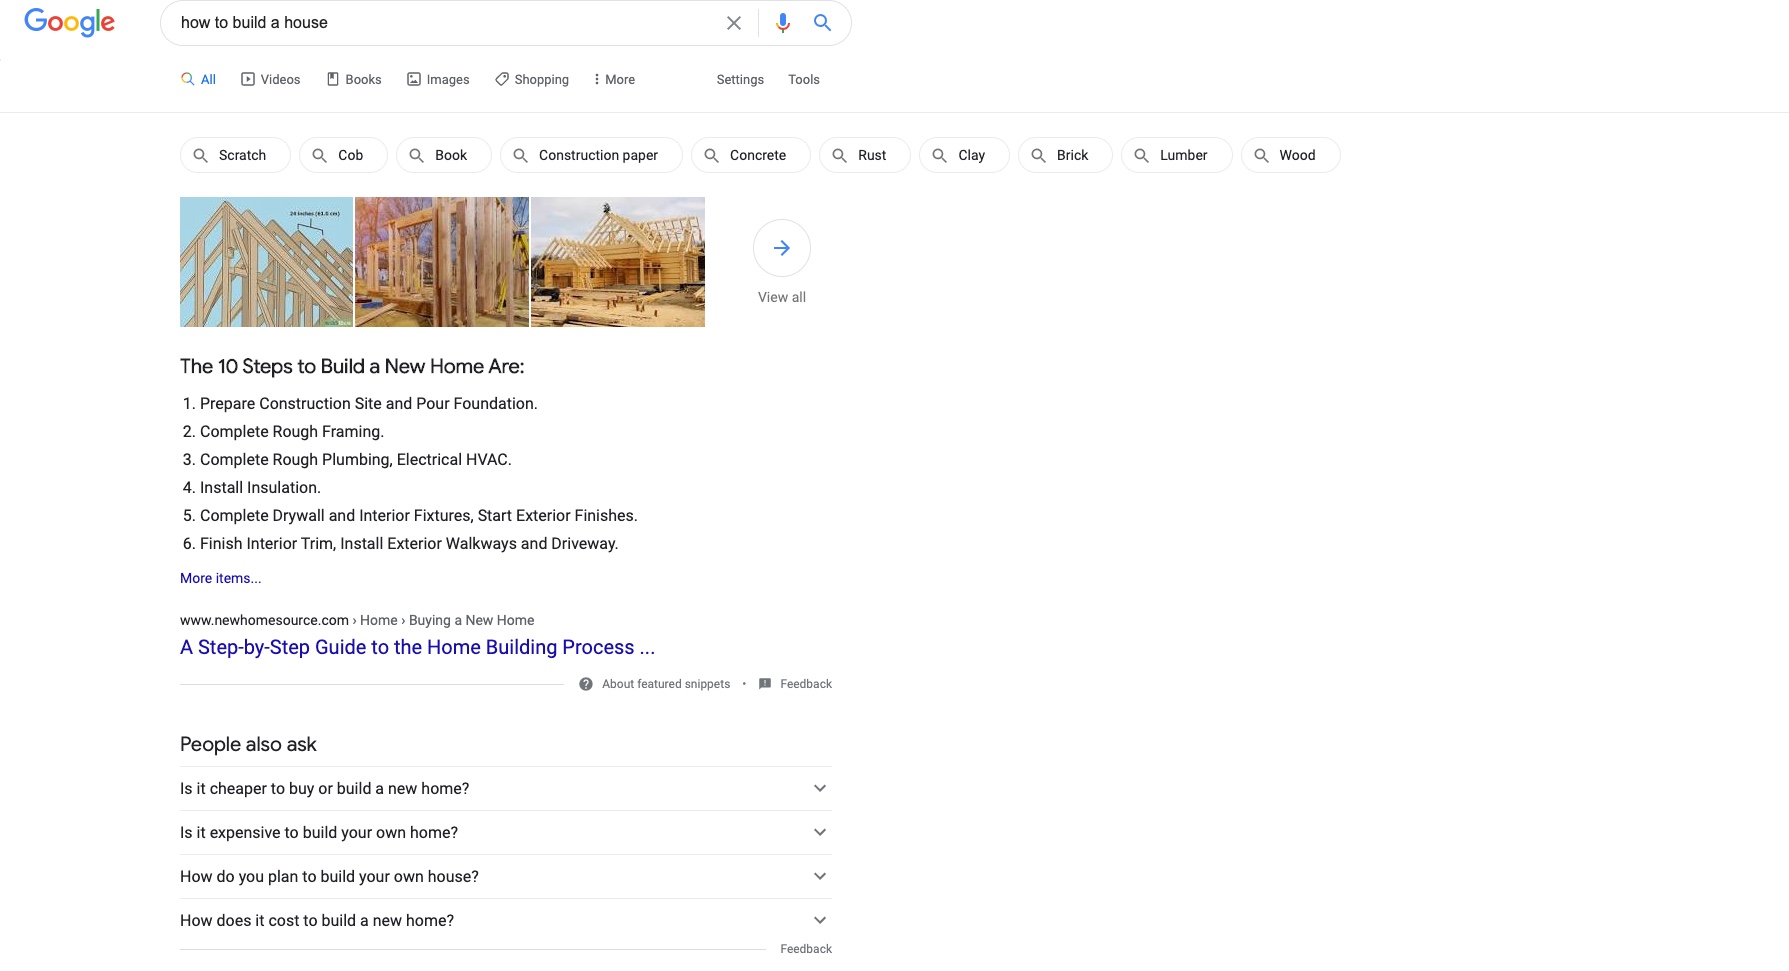Switch to the Books tab
Viewport: 1789px width, 971px height.
pyautogui.click(x=353, y=78)
